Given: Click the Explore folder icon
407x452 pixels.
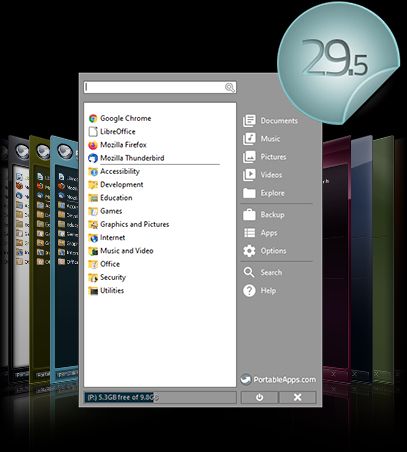Looking at the screenshot, I should tap(249, 193).
